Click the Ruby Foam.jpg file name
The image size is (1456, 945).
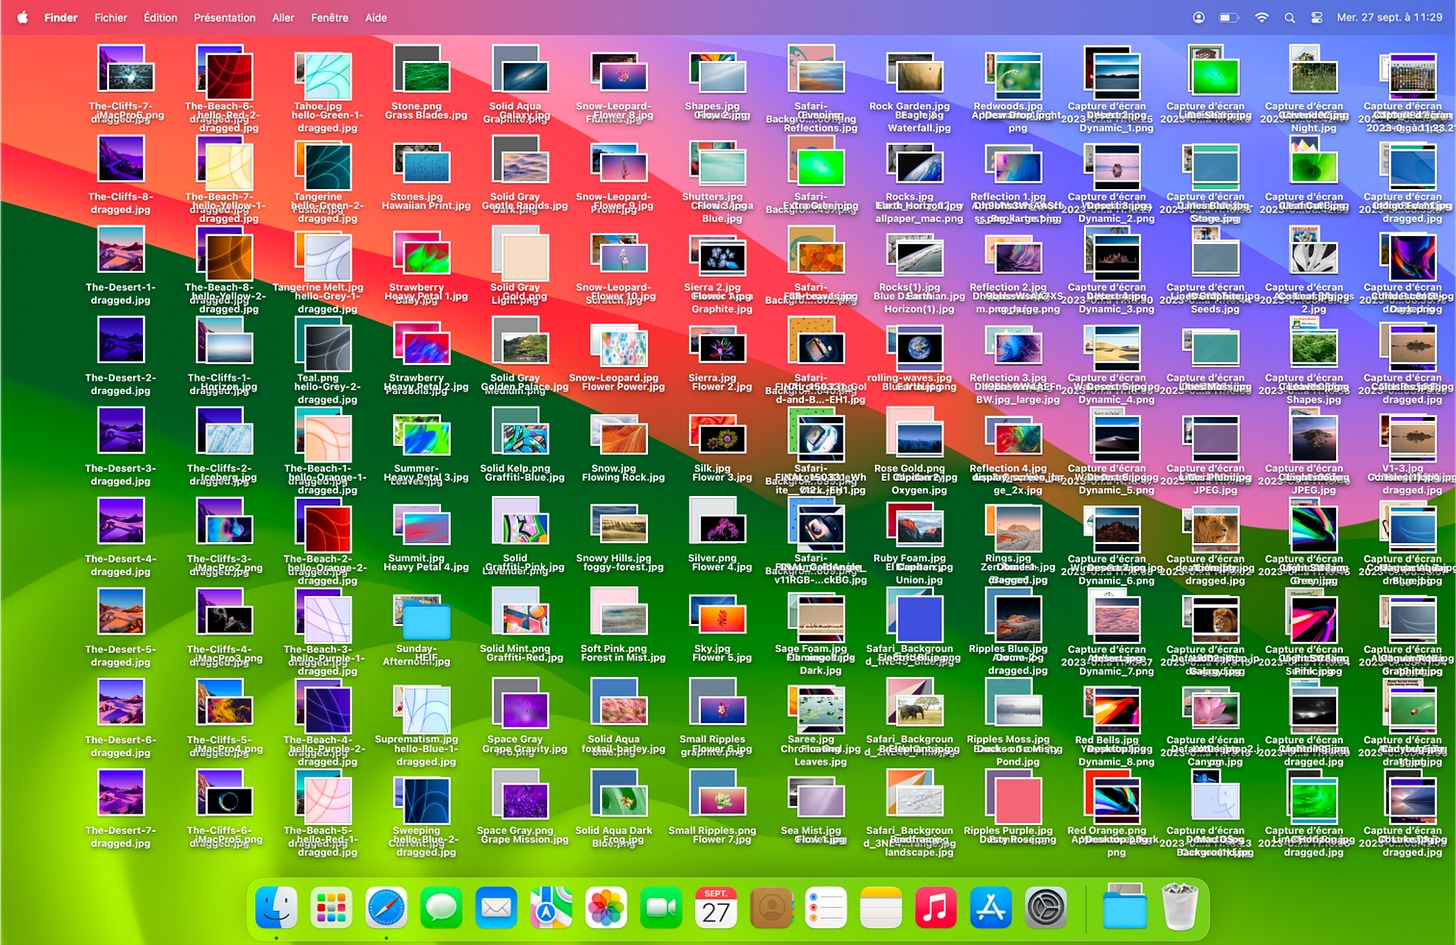tap(909, 559)
